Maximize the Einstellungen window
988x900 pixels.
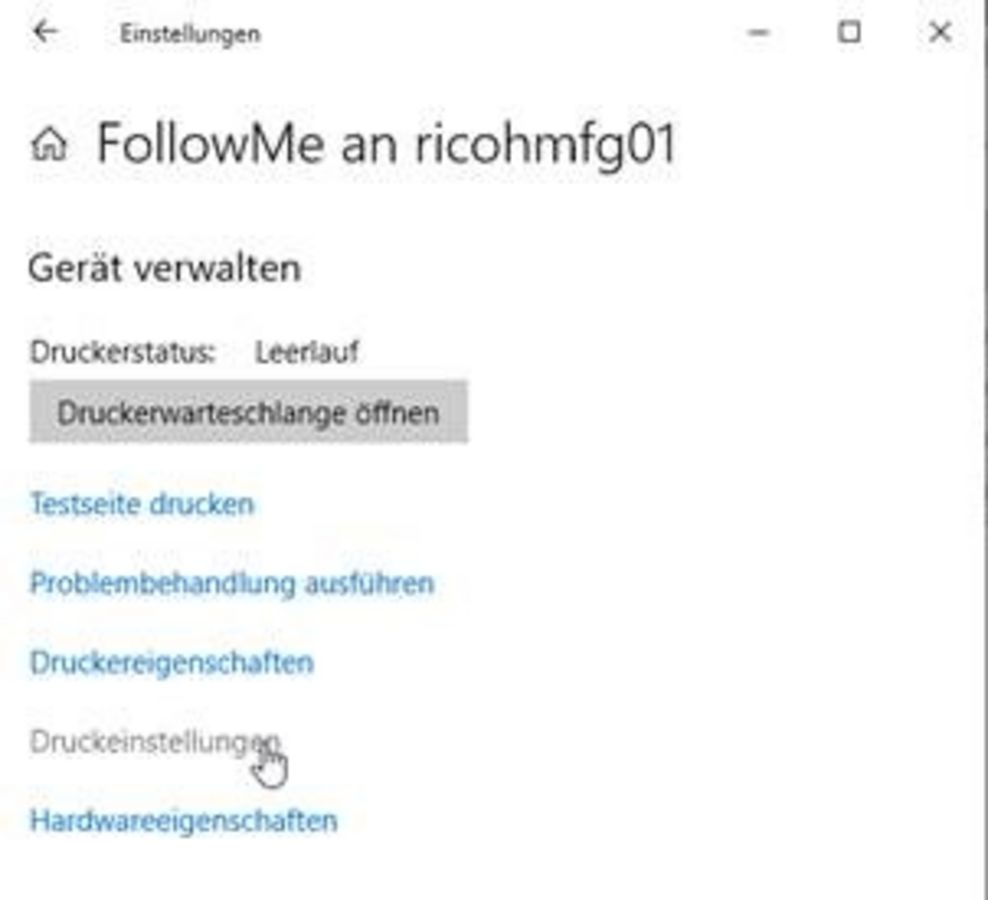click(x=849, y=32)
